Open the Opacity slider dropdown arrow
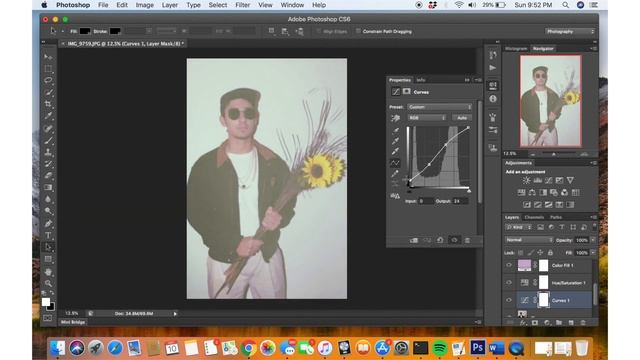Image resolution: width=640 pixels, height=360 pixels. tap(593, 240)
